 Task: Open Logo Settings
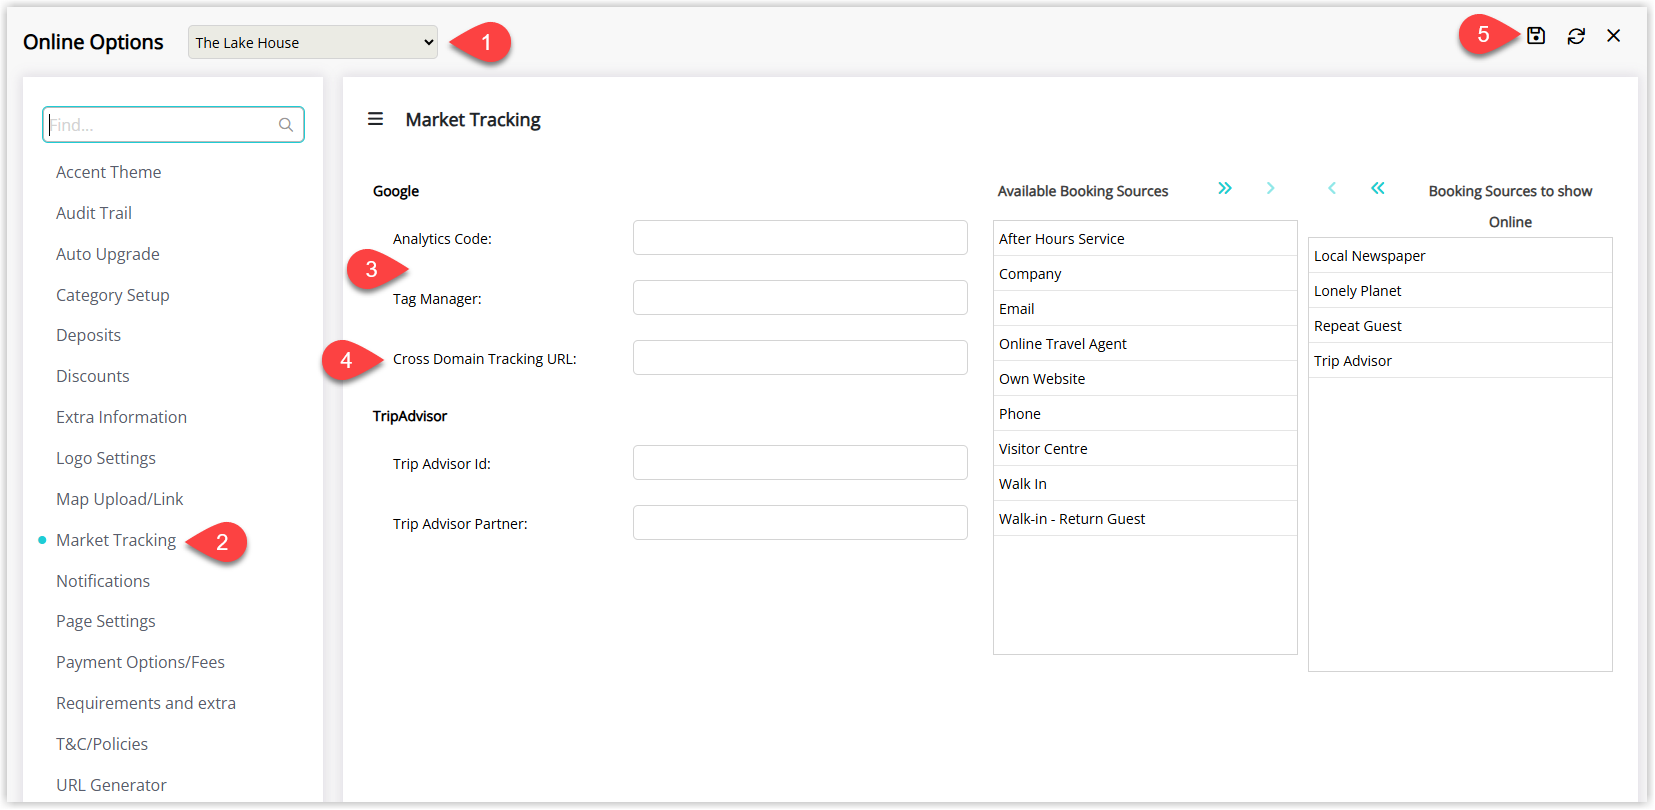(x=106, y=458)
